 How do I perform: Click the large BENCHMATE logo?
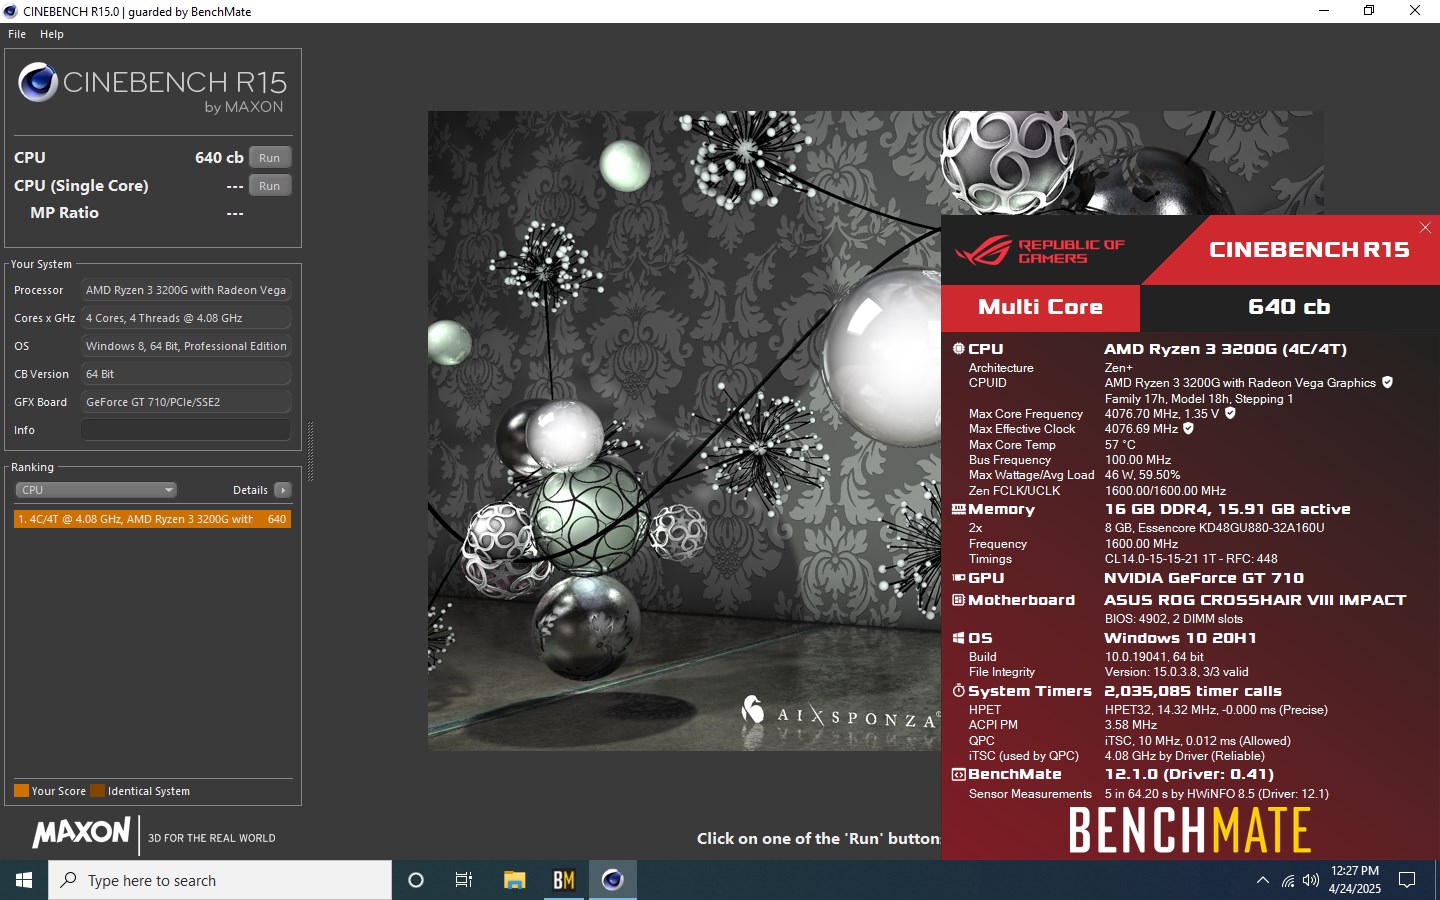[x=1190, y=830]
